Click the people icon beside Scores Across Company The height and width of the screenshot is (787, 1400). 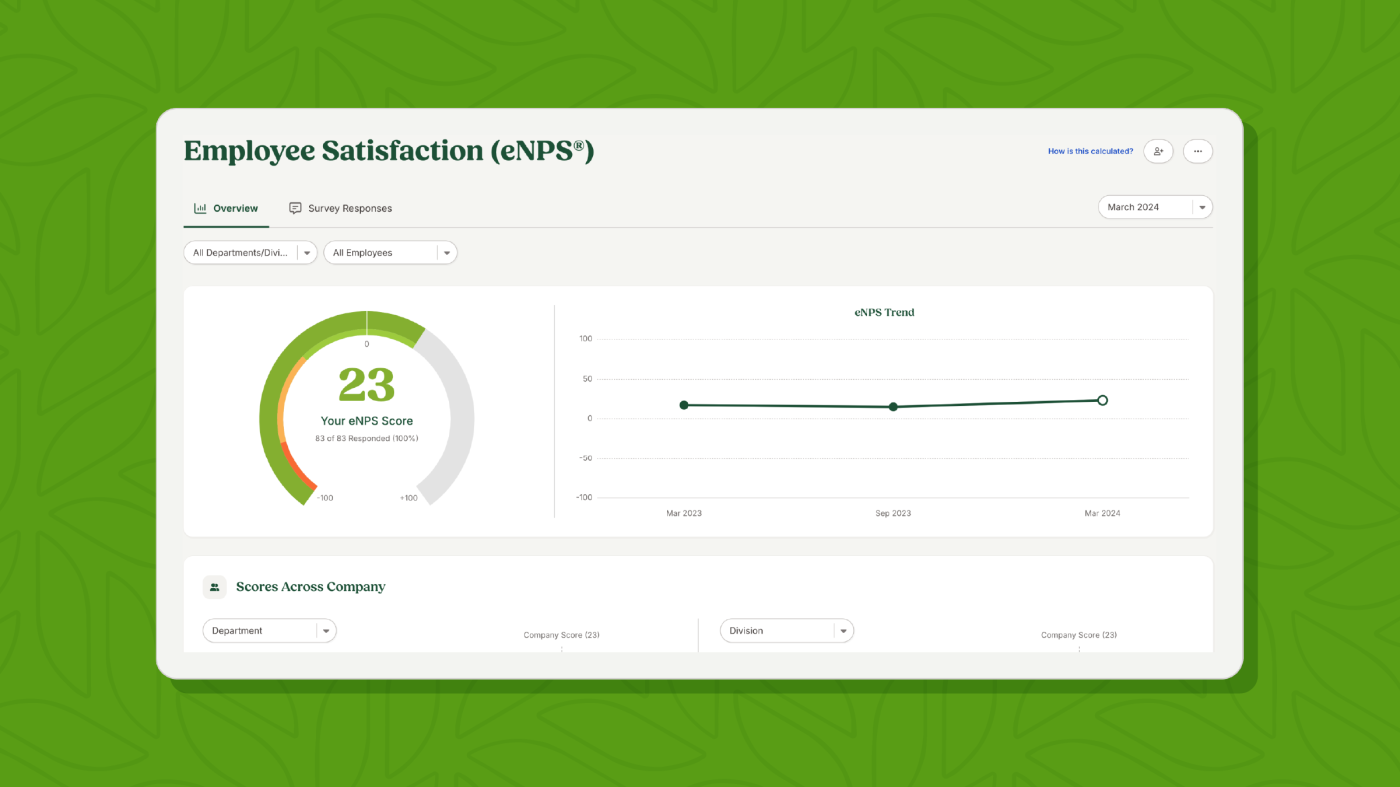[215, 587]
